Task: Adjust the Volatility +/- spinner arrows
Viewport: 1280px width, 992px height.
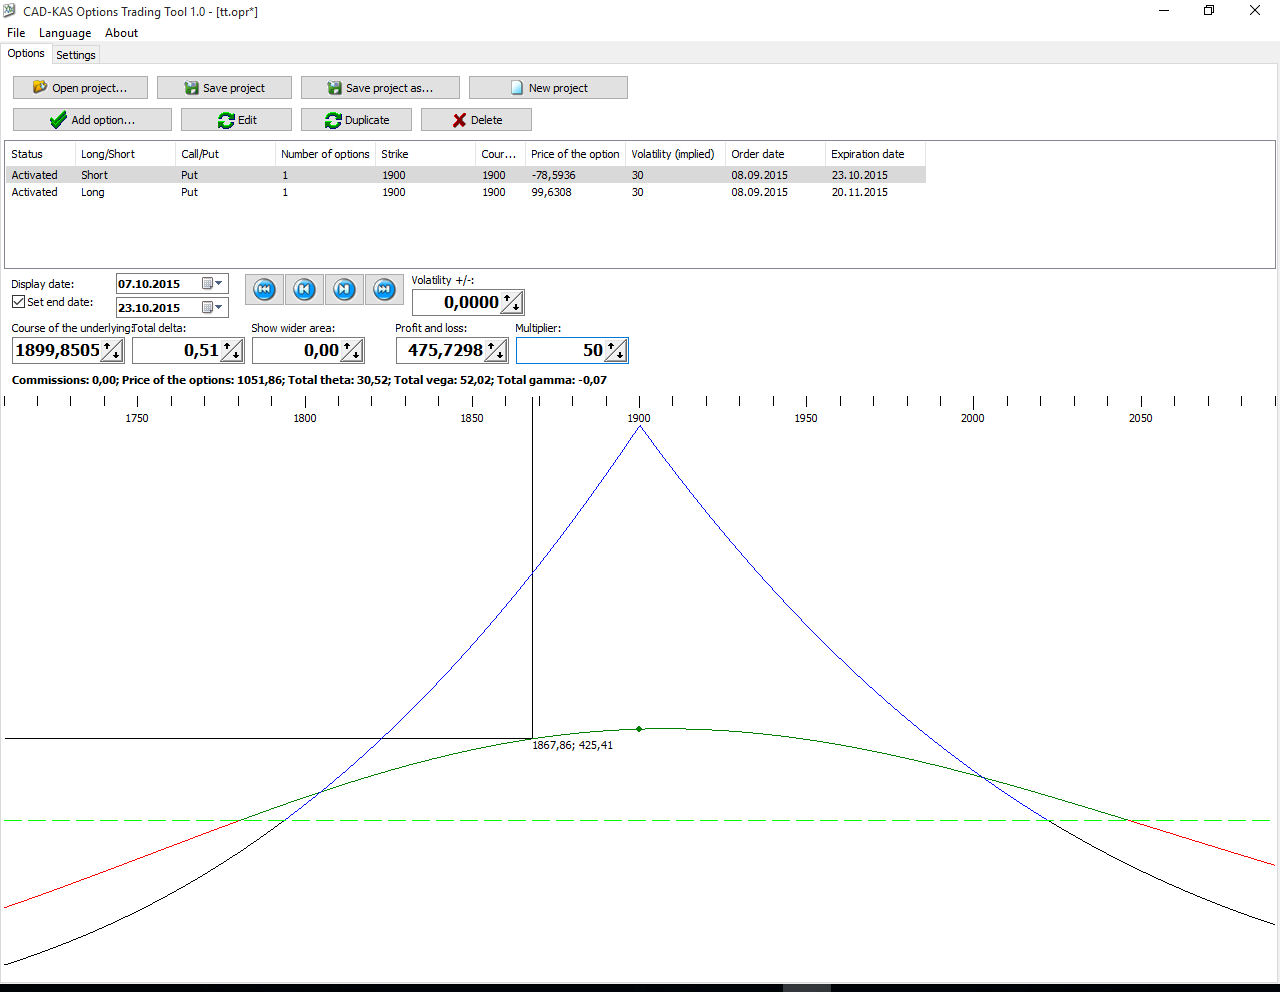Action: 511,302
